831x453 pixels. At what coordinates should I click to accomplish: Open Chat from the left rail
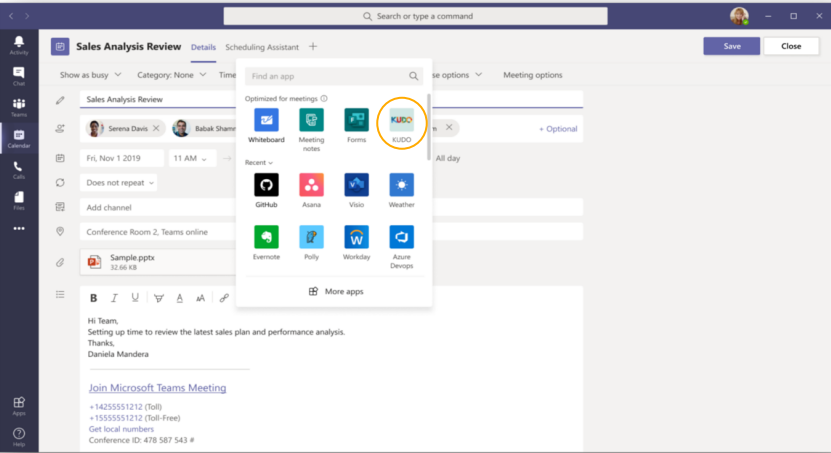(19, 76)
